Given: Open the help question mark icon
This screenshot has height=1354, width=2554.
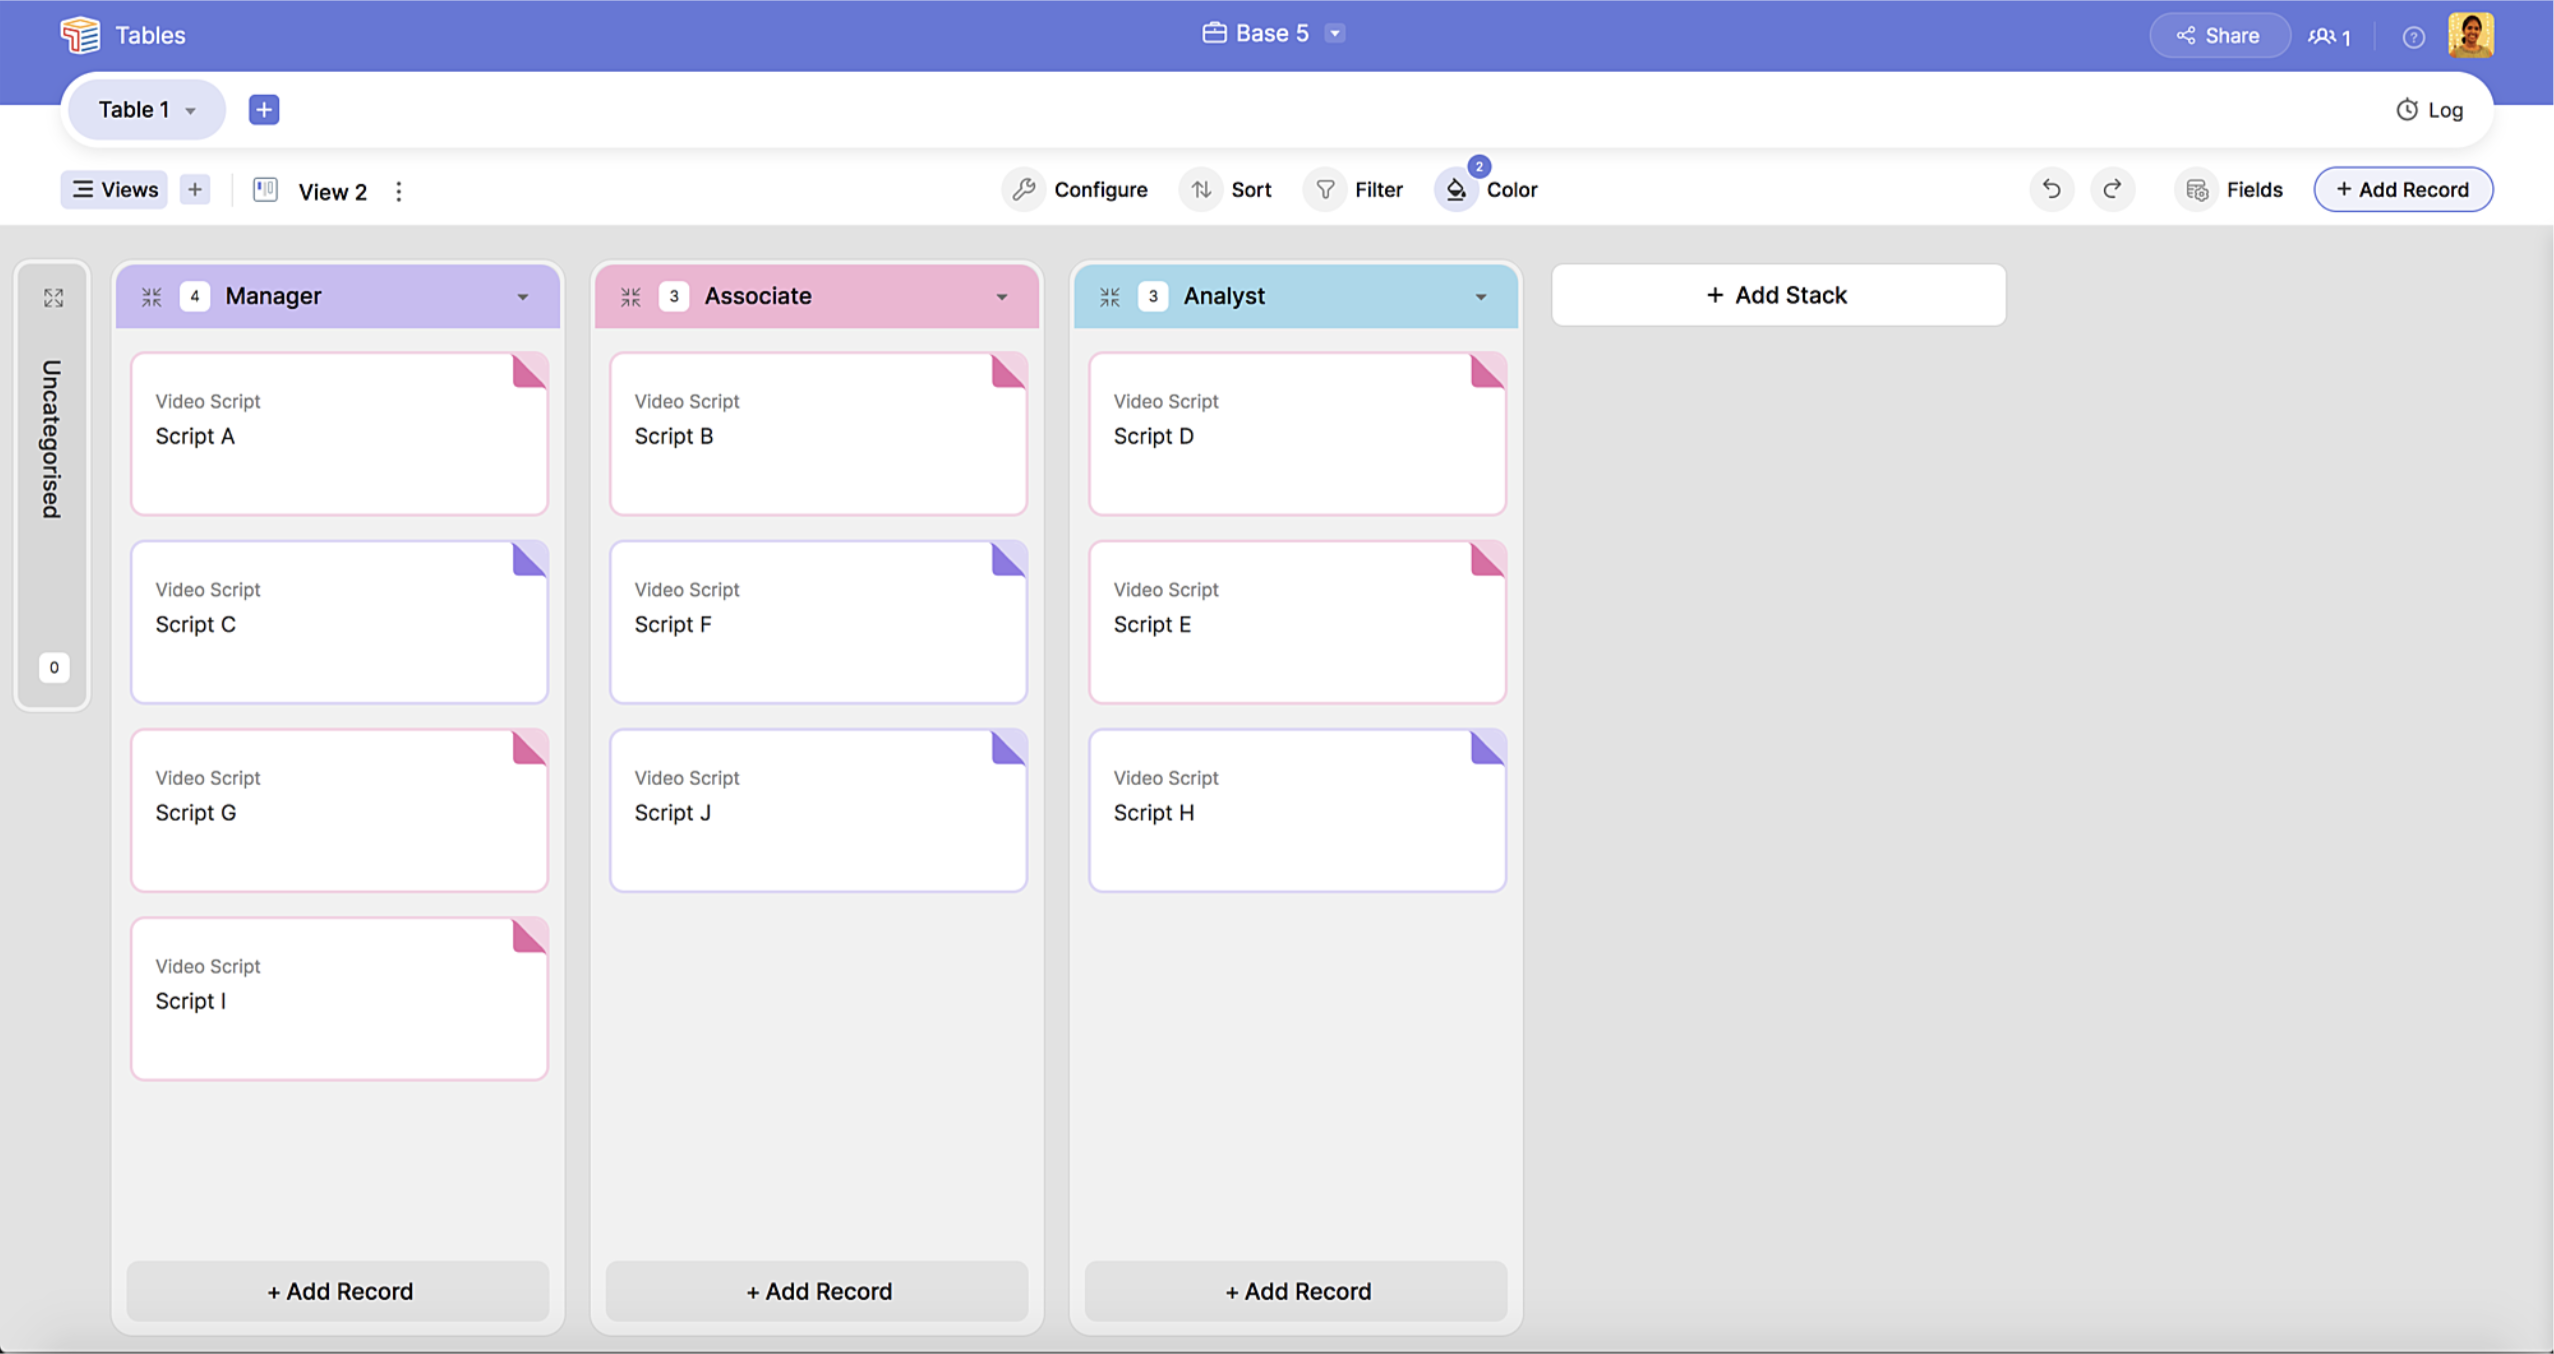Looking at the screenshot, I should (x=2413, y=37).
